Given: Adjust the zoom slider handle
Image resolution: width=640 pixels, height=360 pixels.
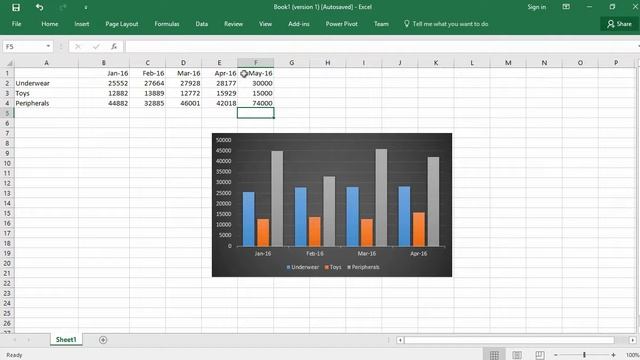Looking at the screenshot, I should [x=584, y=355].
